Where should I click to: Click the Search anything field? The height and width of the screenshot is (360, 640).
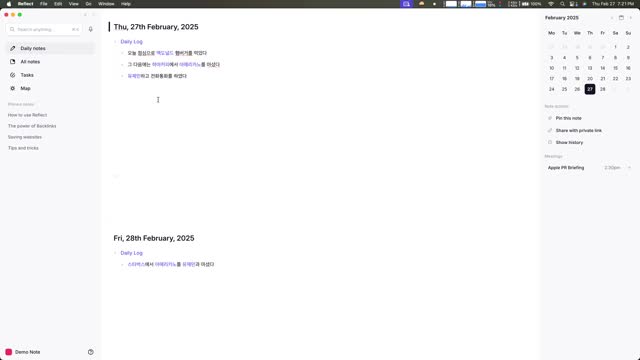click(x=44, y=29)
